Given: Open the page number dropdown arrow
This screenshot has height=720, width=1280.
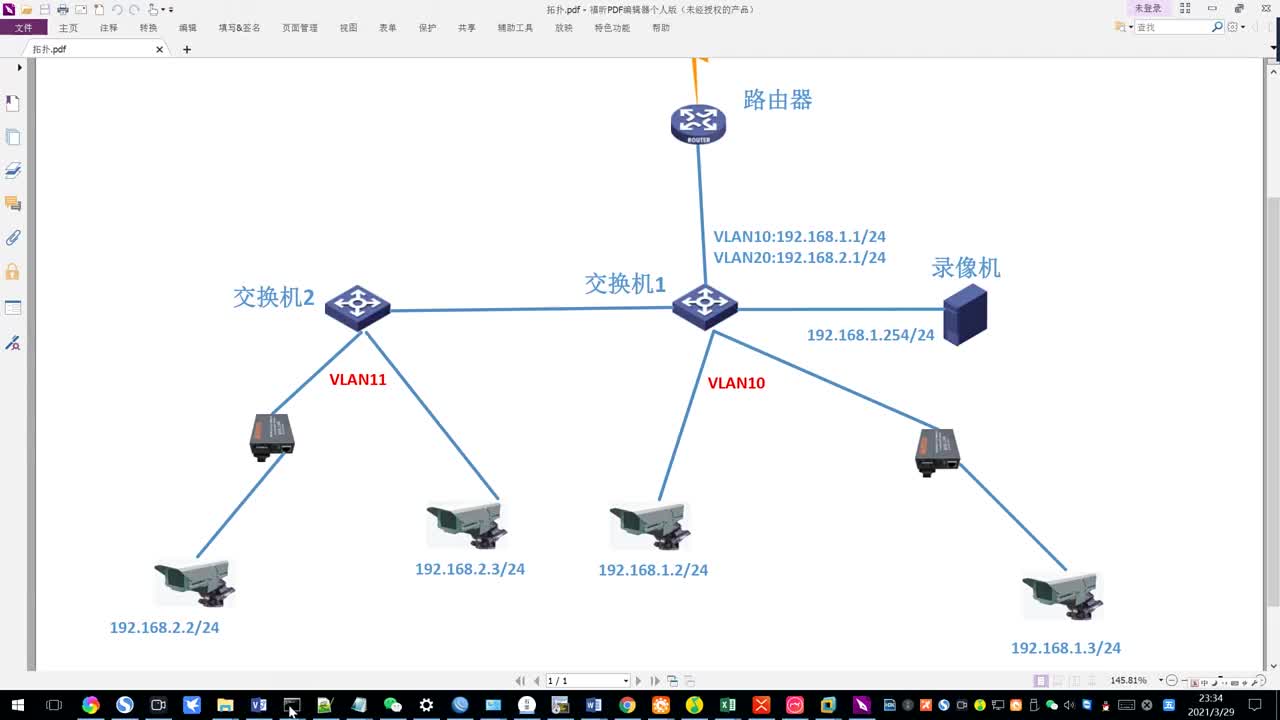Looking at the screenshot, I should 626,681.
